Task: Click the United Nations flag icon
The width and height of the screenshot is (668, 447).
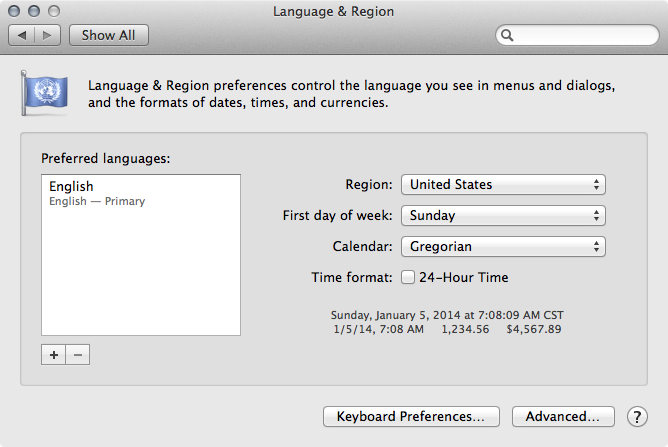Action: coord(45,93)
